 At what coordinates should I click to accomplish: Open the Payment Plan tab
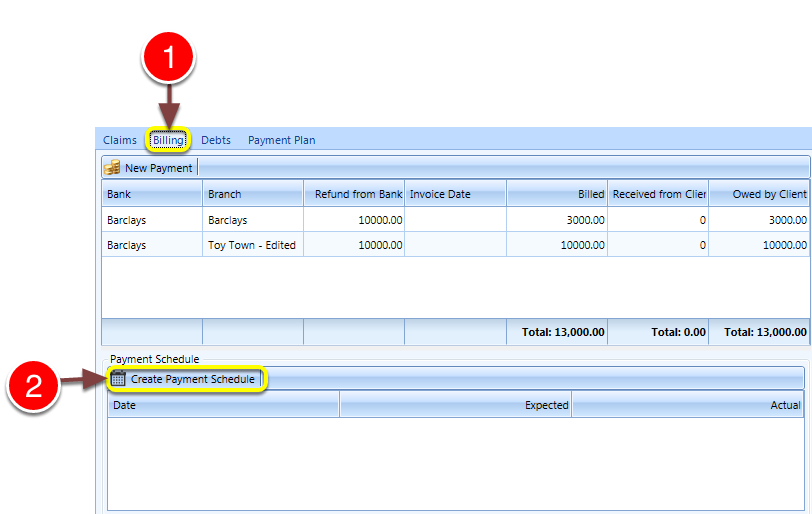282,140
